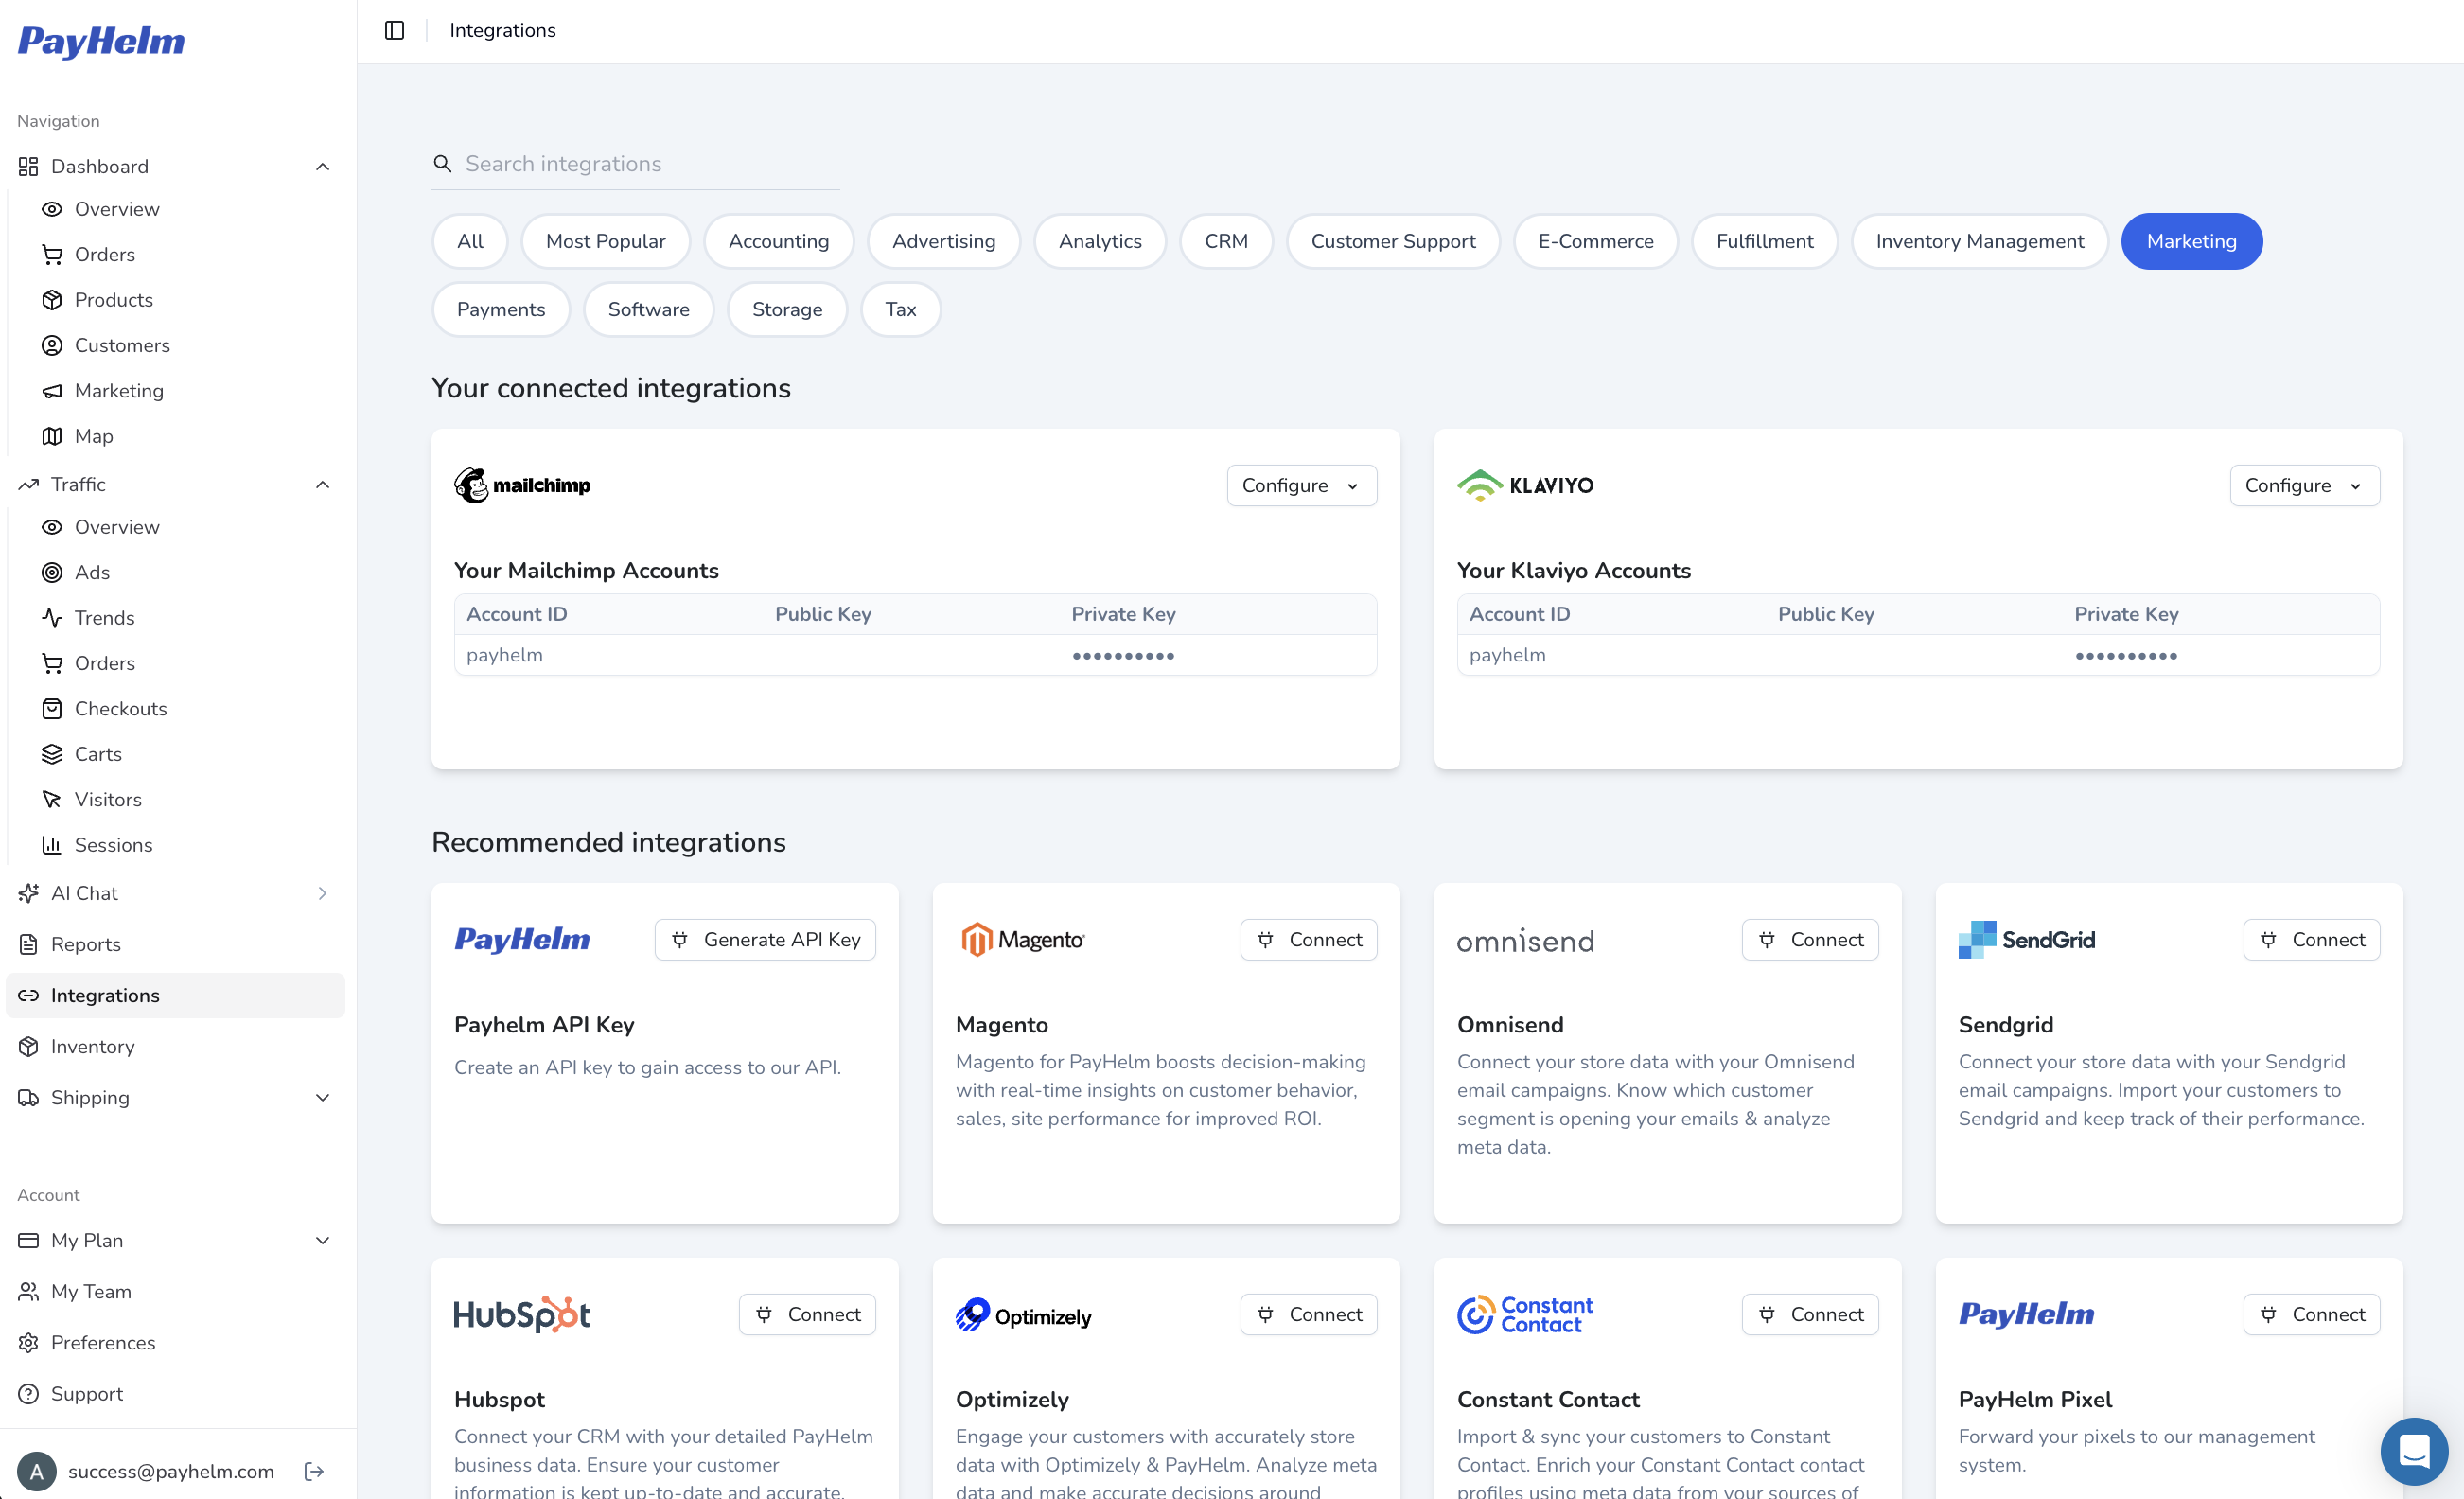2464x1499 pixels.
Task: Open Ads target icon
Action: click(52, 572)
